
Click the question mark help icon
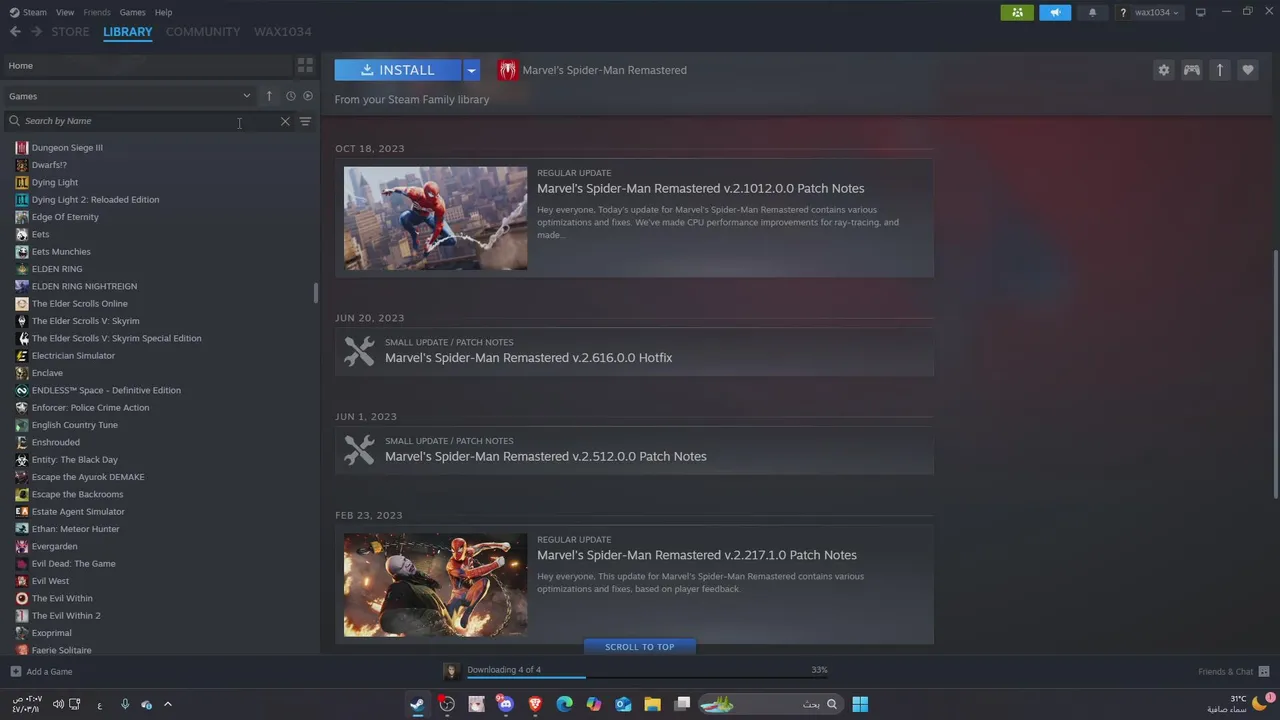(x=1123, y=13)
